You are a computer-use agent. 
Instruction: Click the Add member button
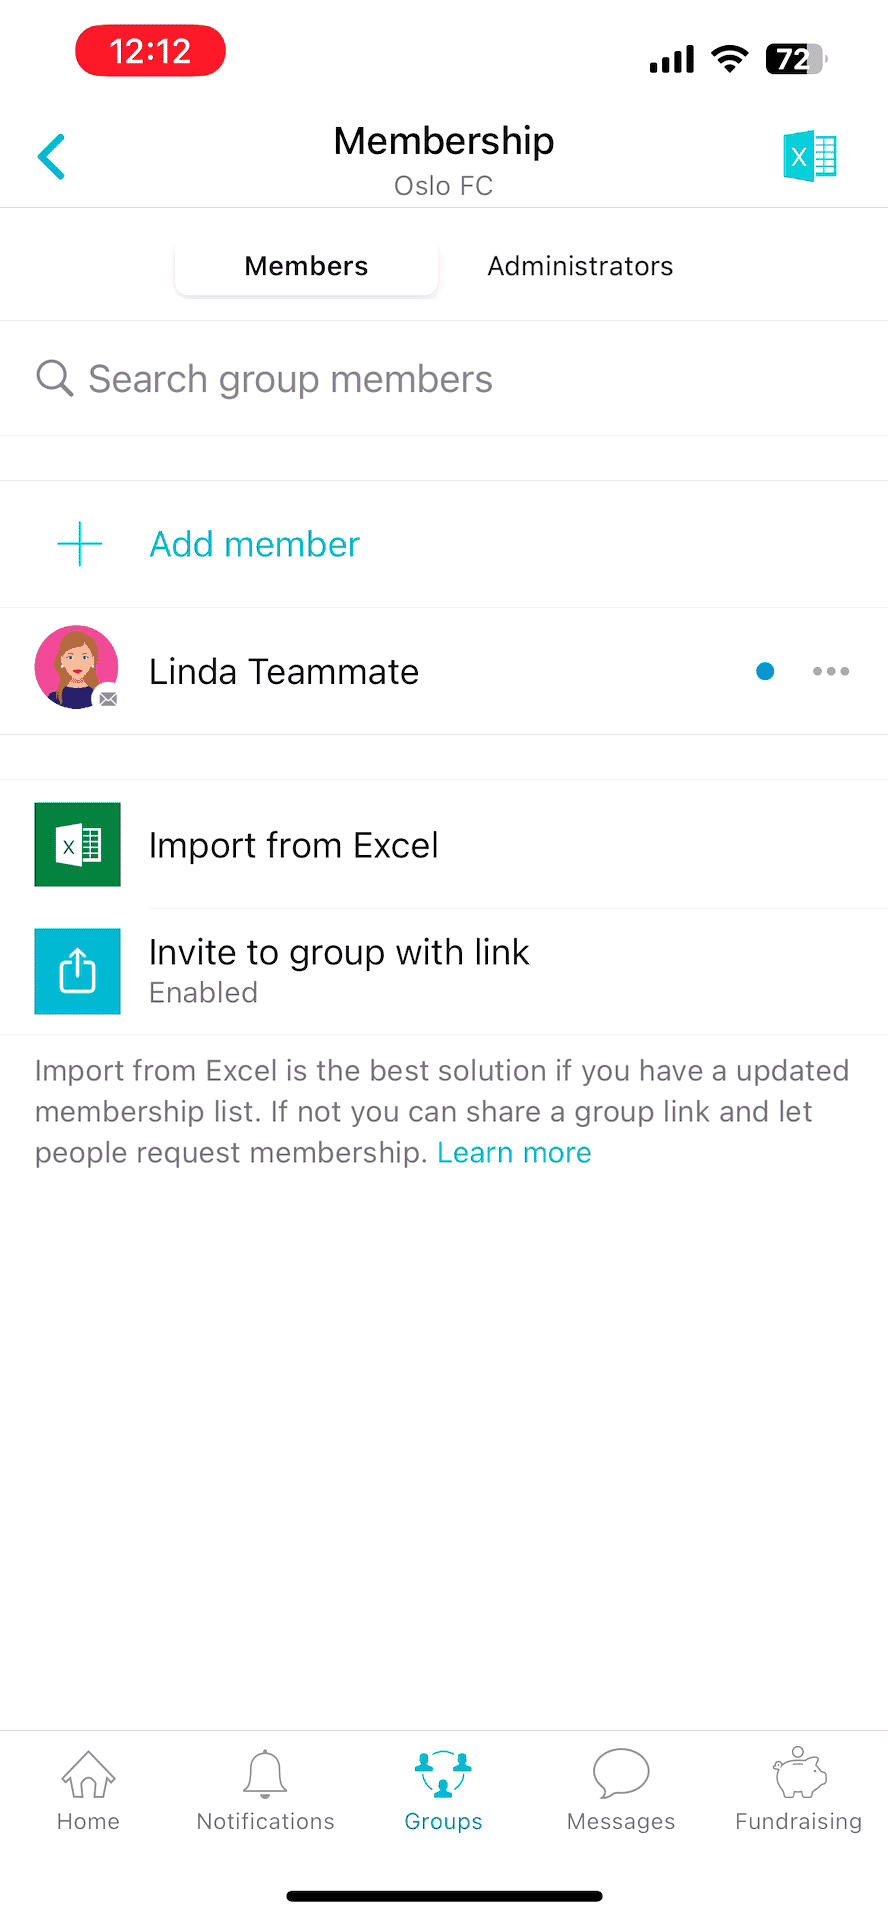[x=254, y=544]
